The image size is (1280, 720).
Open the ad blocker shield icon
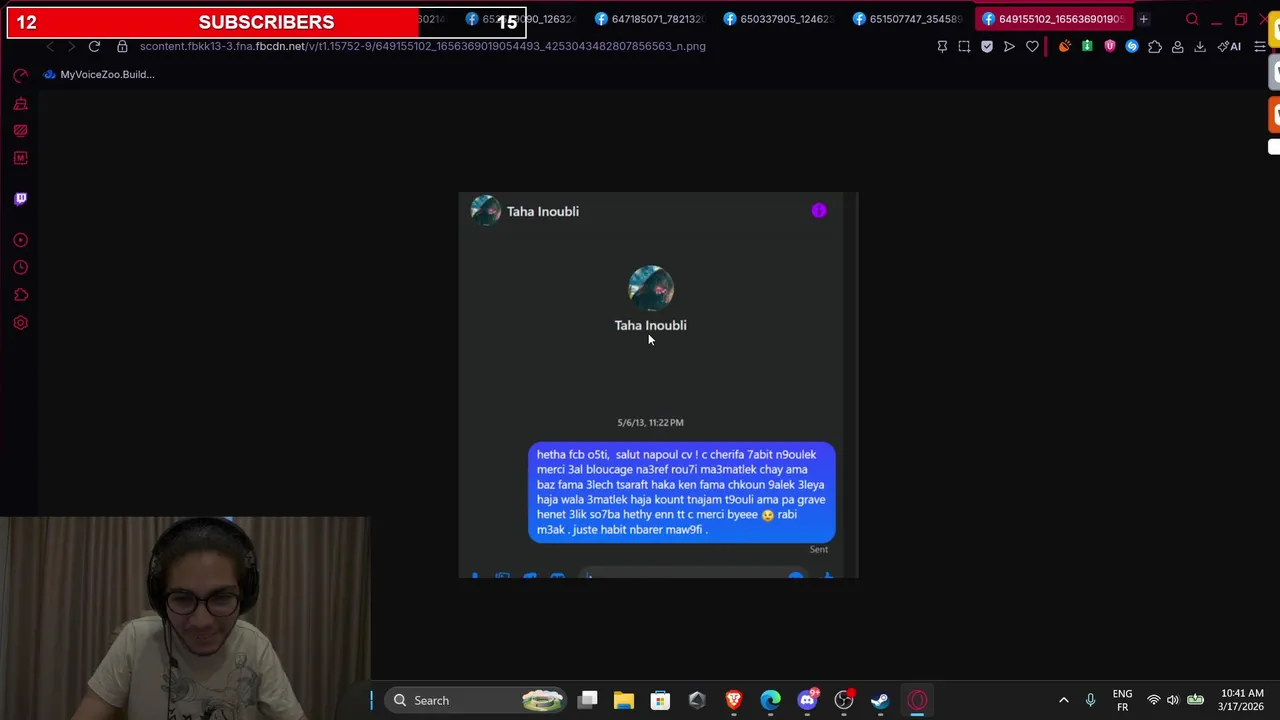987,46
